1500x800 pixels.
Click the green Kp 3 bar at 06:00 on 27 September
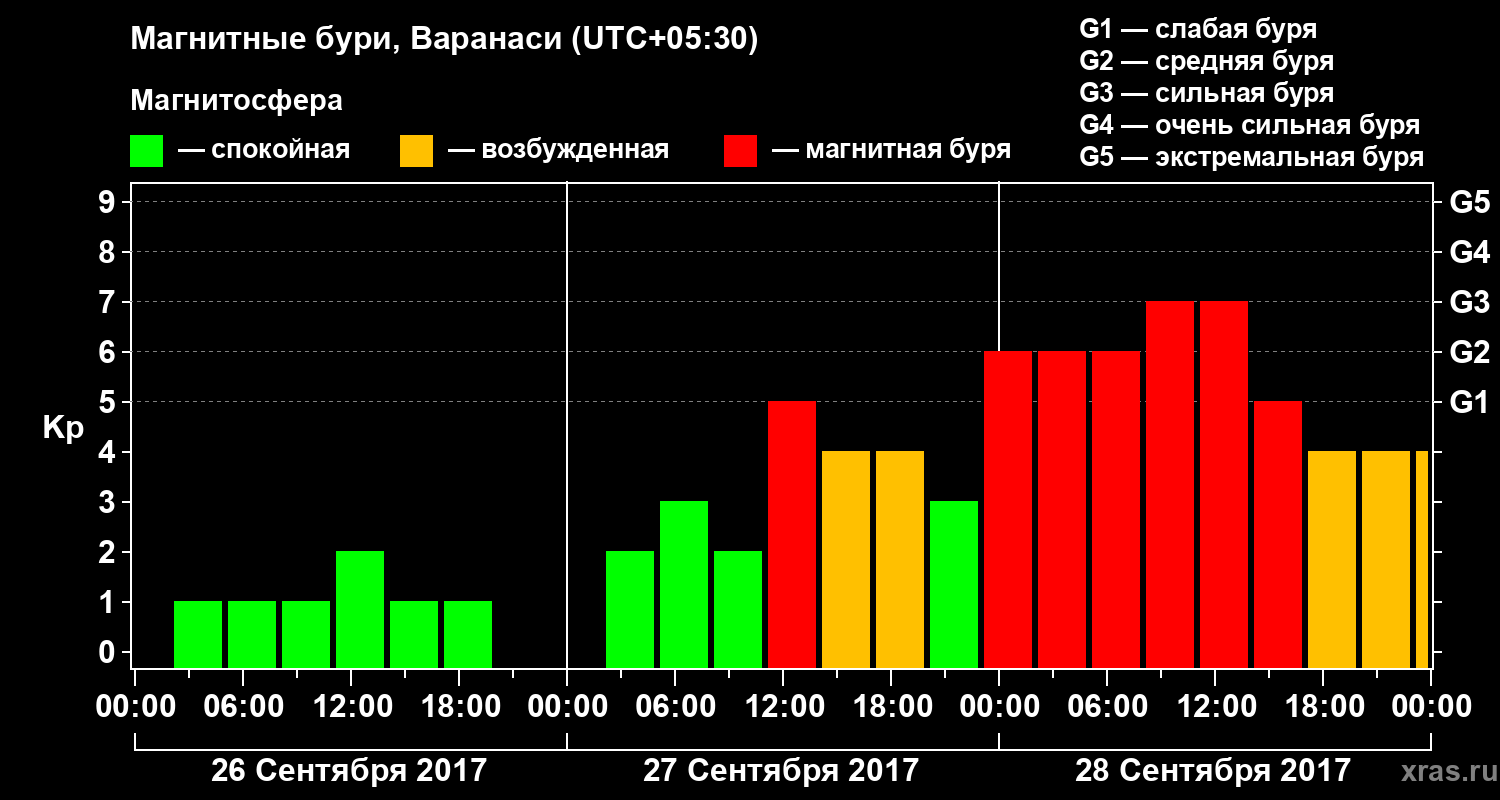[684, 584]
